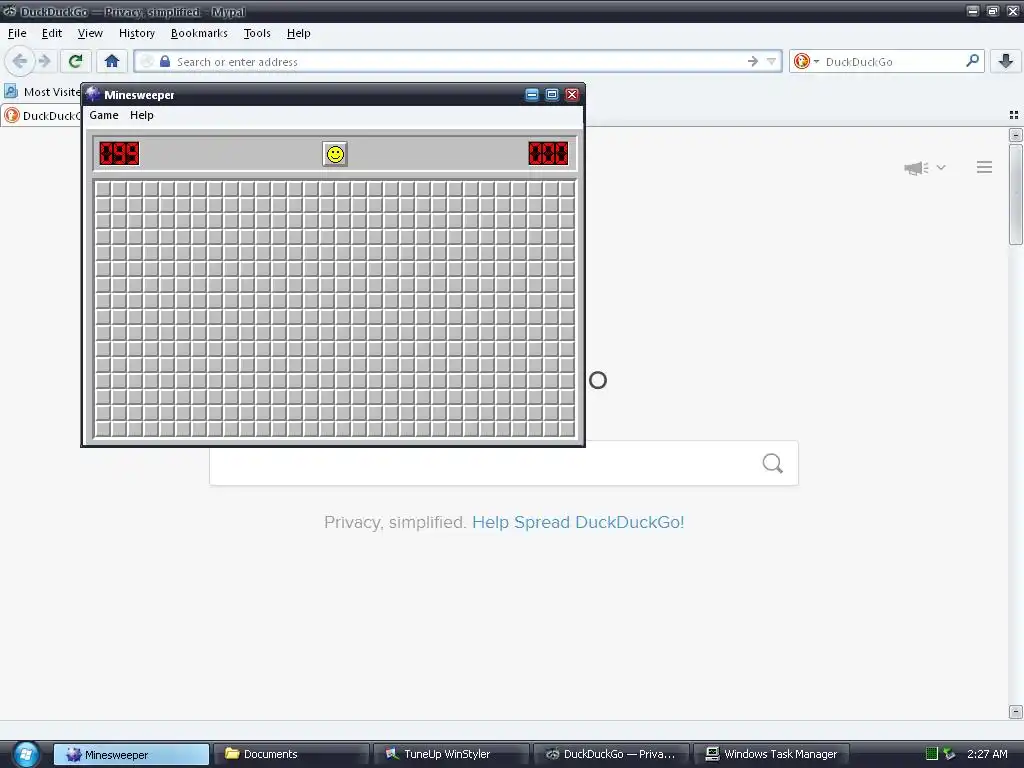Expand the address bar history dropdown arrow
Image resolution: width=1024 pixels, height=768 pixels.
[x=771, y=61]
